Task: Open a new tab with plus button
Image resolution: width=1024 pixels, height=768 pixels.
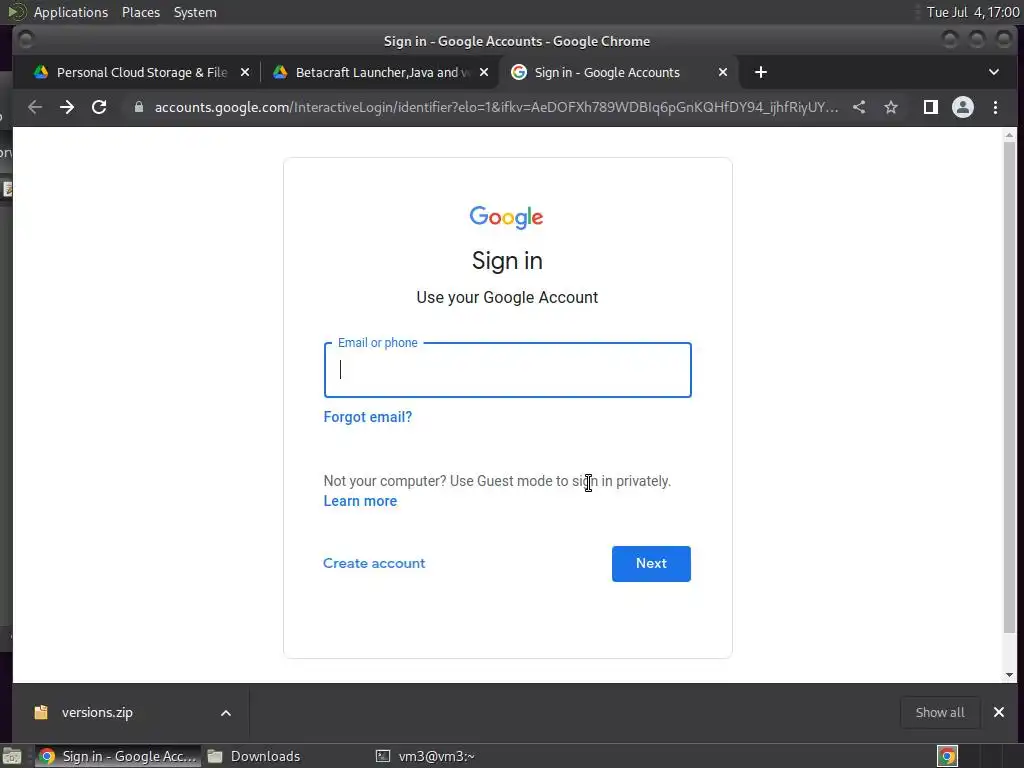Action: click(x=761, y=72)
